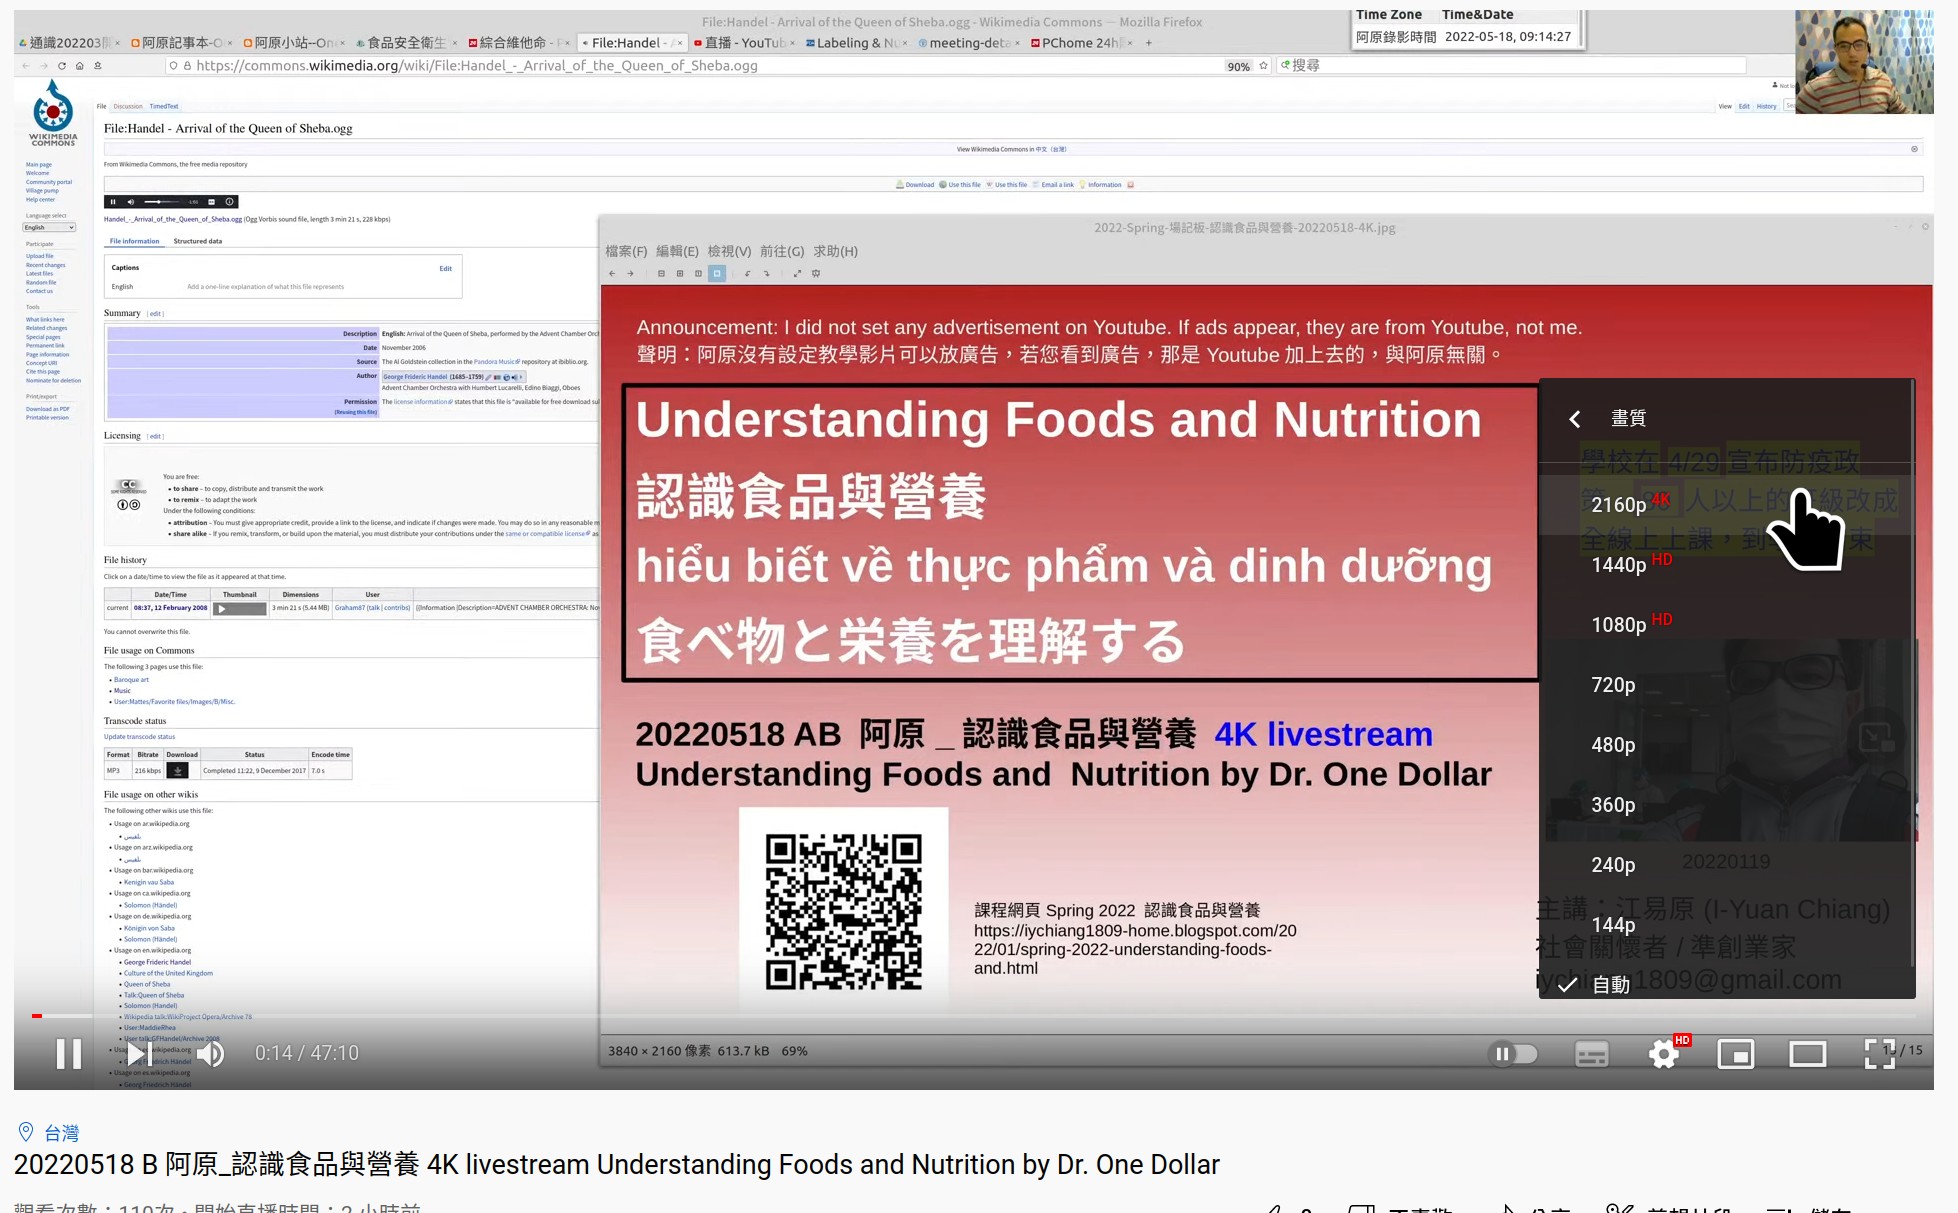Set quality to 480p
This screenshot has height=1213, width=1958.
click(x=1726, y=744)
